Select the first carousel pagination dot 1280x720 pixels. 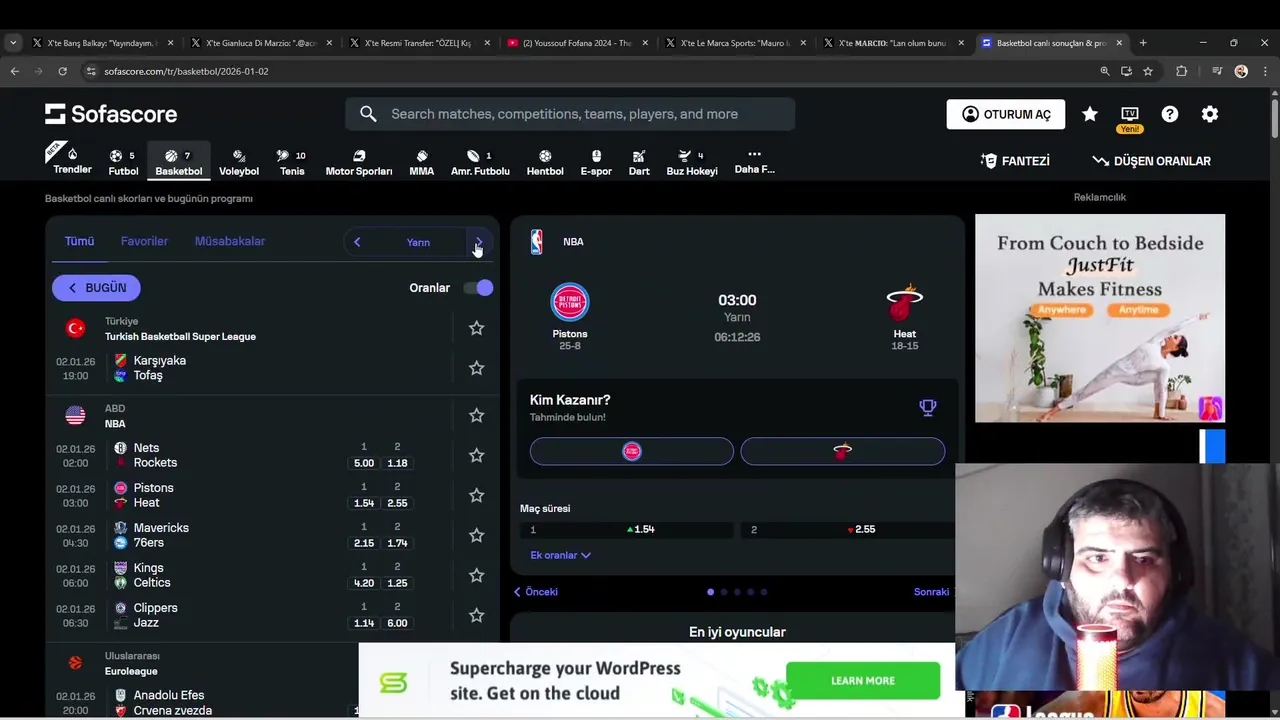click(x=711, y=592)
